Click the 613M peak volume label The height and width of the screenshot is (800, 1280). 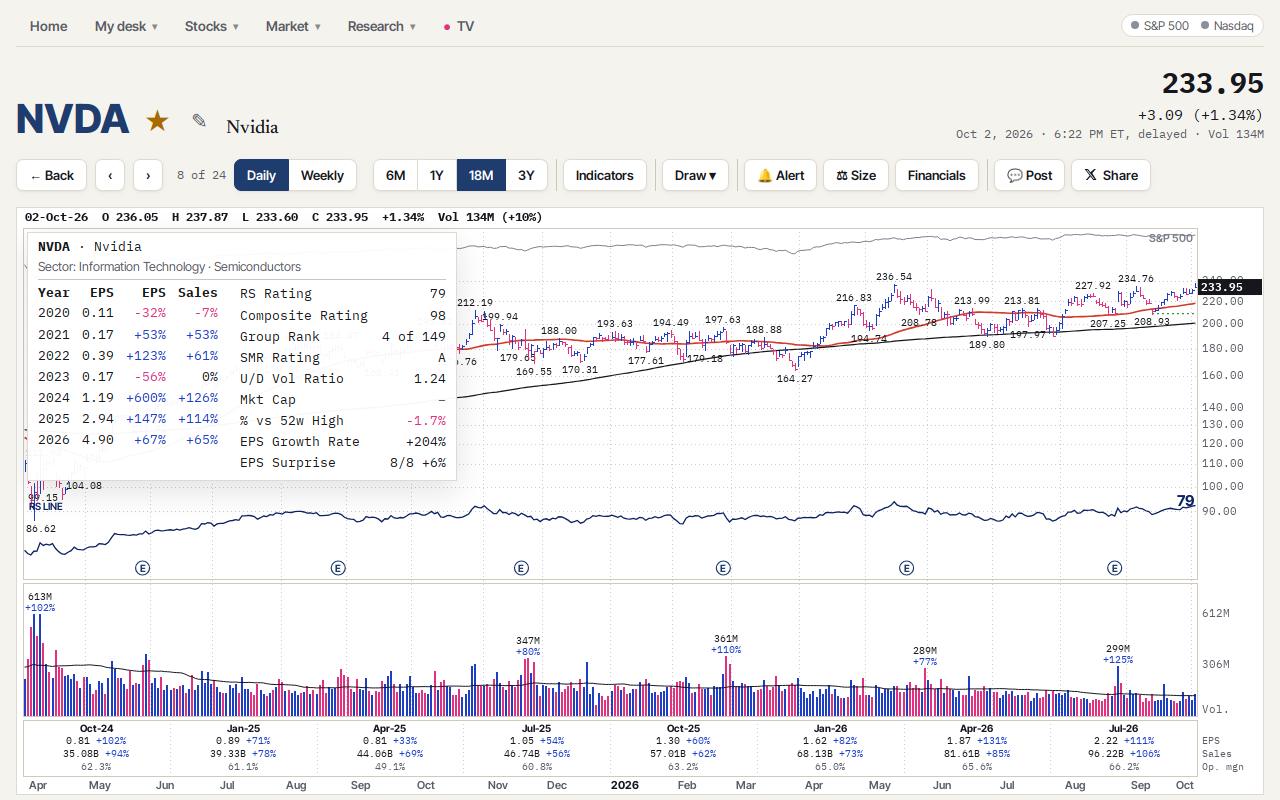pyautogui.click(x=40, y=596)
